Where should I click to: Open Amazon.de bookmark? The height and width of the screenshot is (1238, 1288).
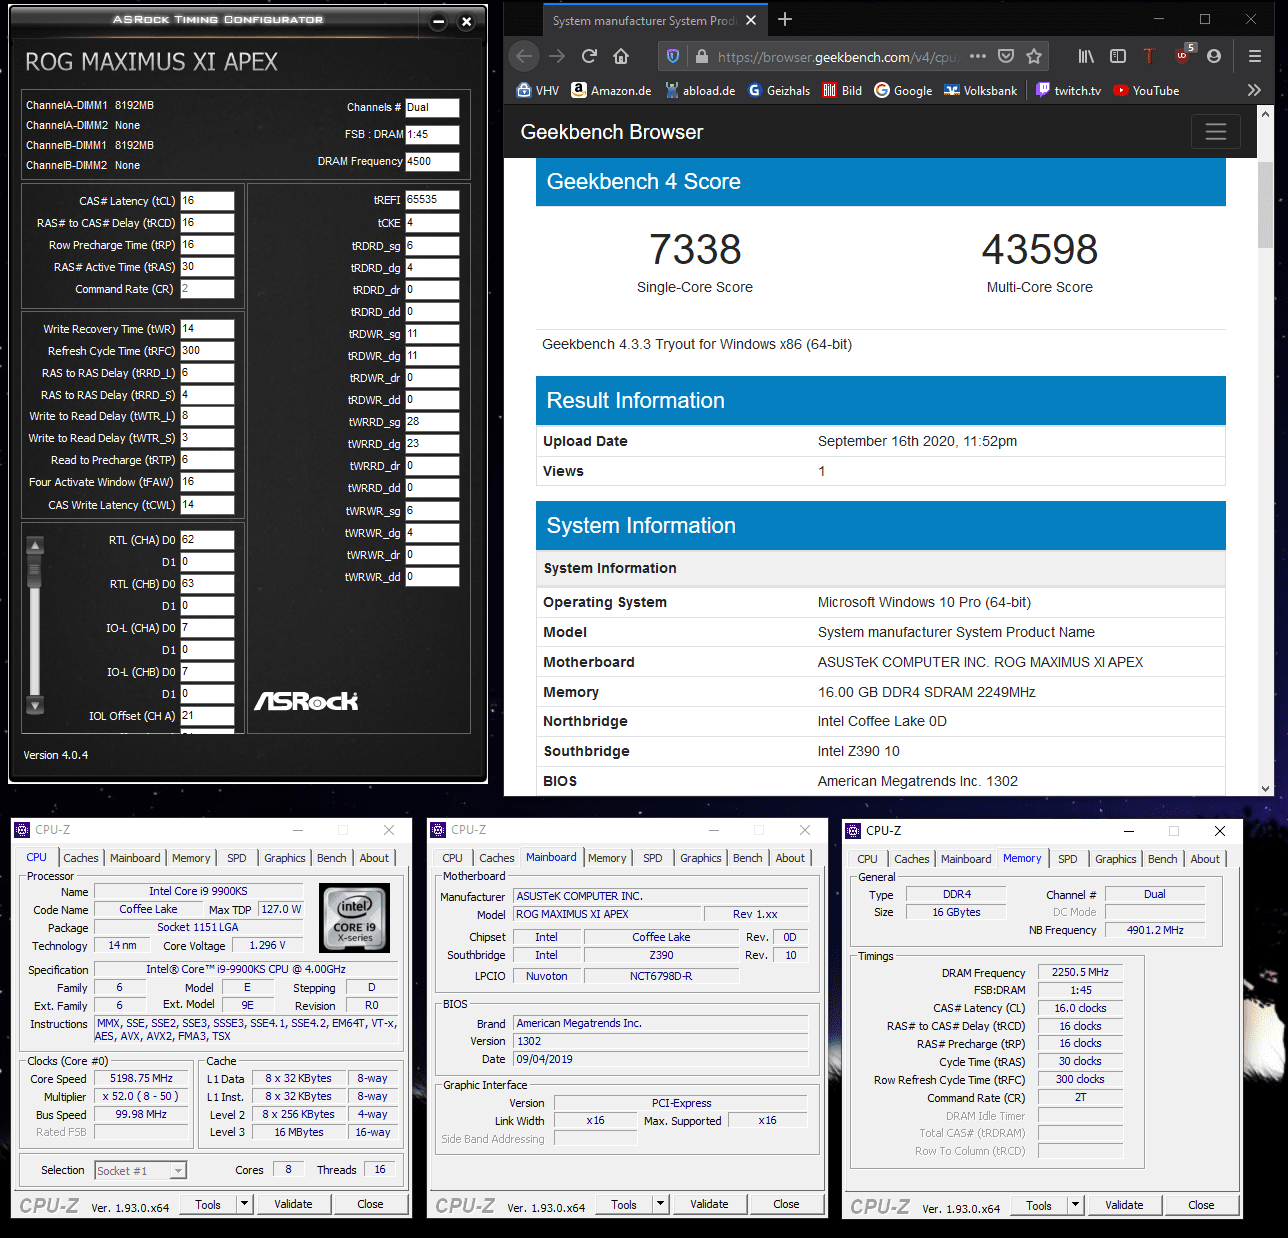(611, 90)
